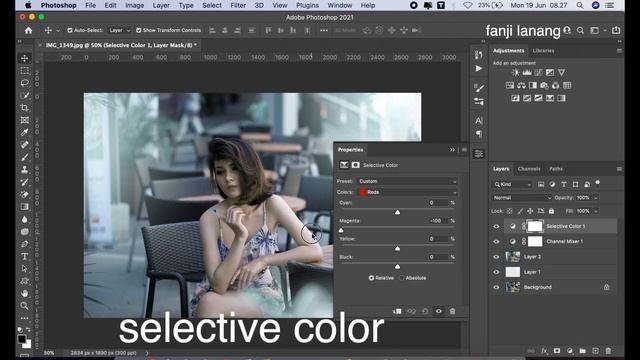Select the Type tool

click(x=24, y=256)
